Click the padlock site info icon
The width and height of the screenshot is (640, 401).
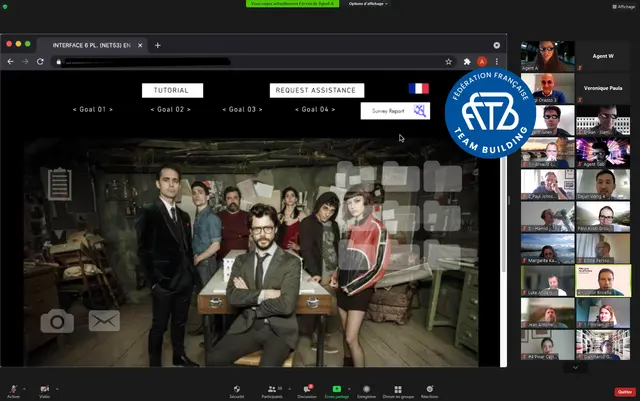pyautogui.click(x=58, y=62)
